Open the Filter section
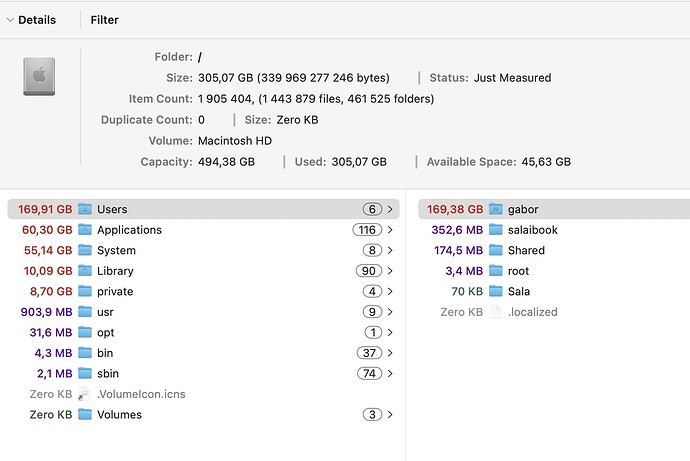690x461 pixels. pyautogui.click(x=104, y=20)
